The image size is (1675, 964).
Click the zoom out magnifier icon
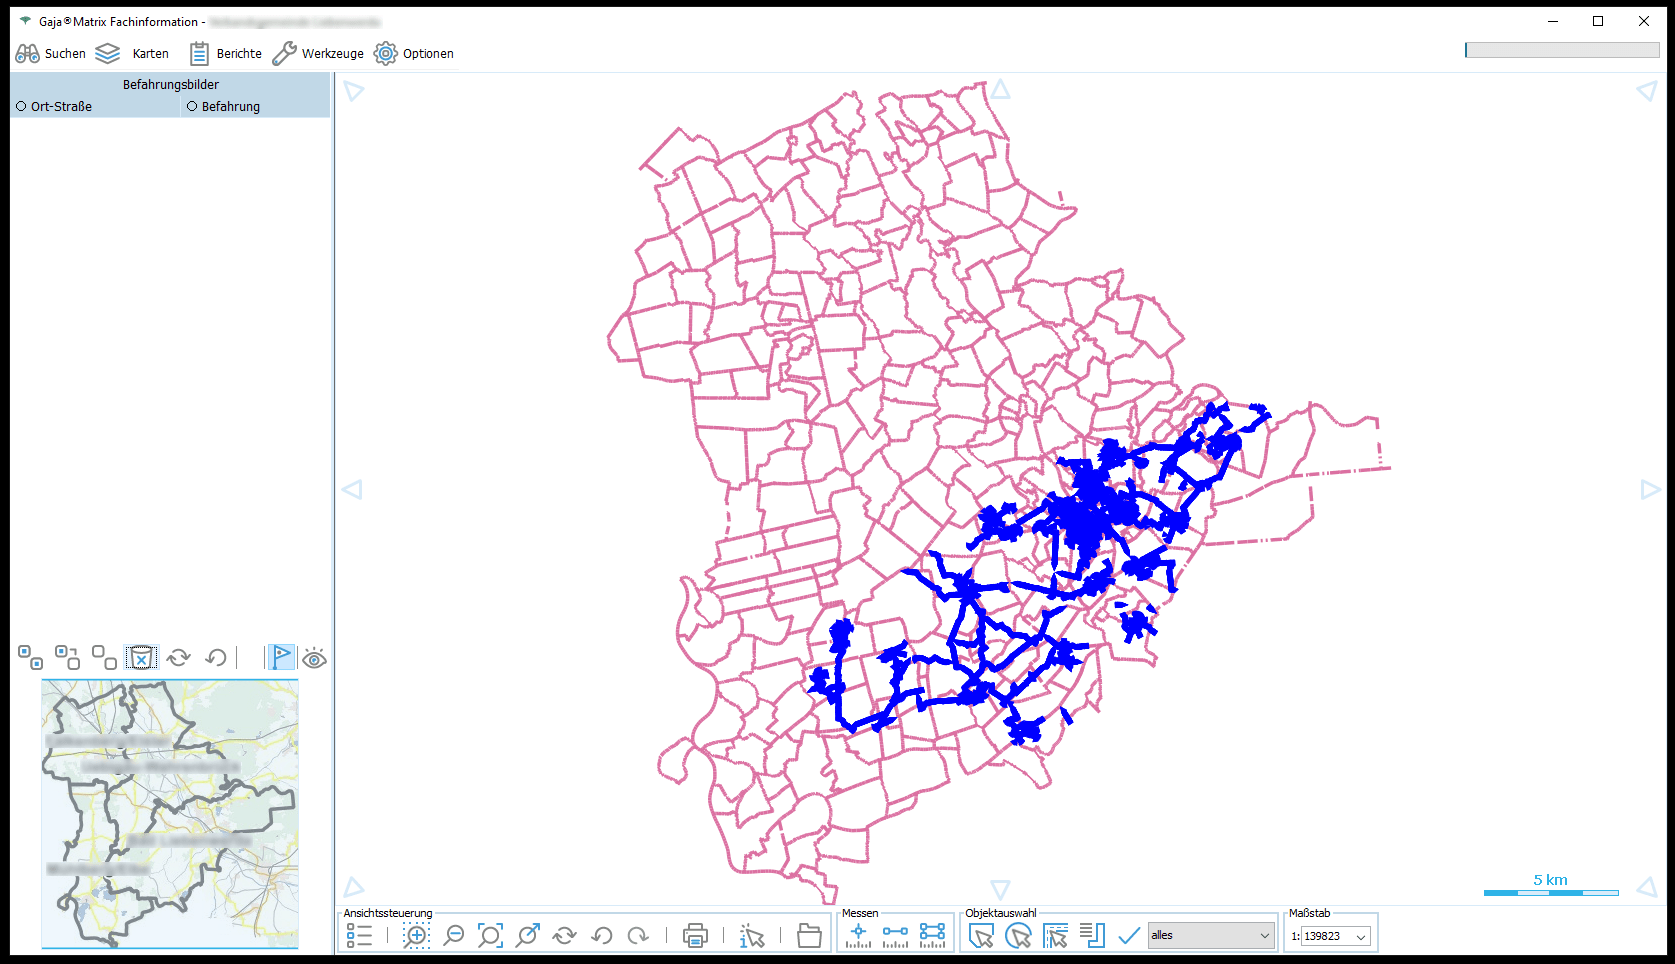click(x=454, y=936)
